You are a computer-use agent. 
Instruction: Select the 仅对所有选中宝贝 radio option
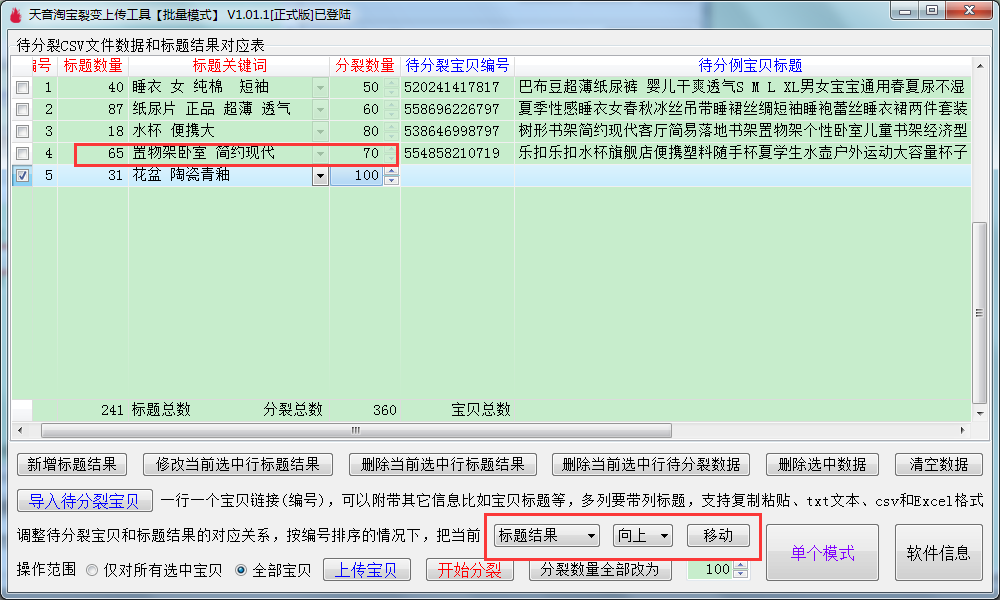pos(92,570)
